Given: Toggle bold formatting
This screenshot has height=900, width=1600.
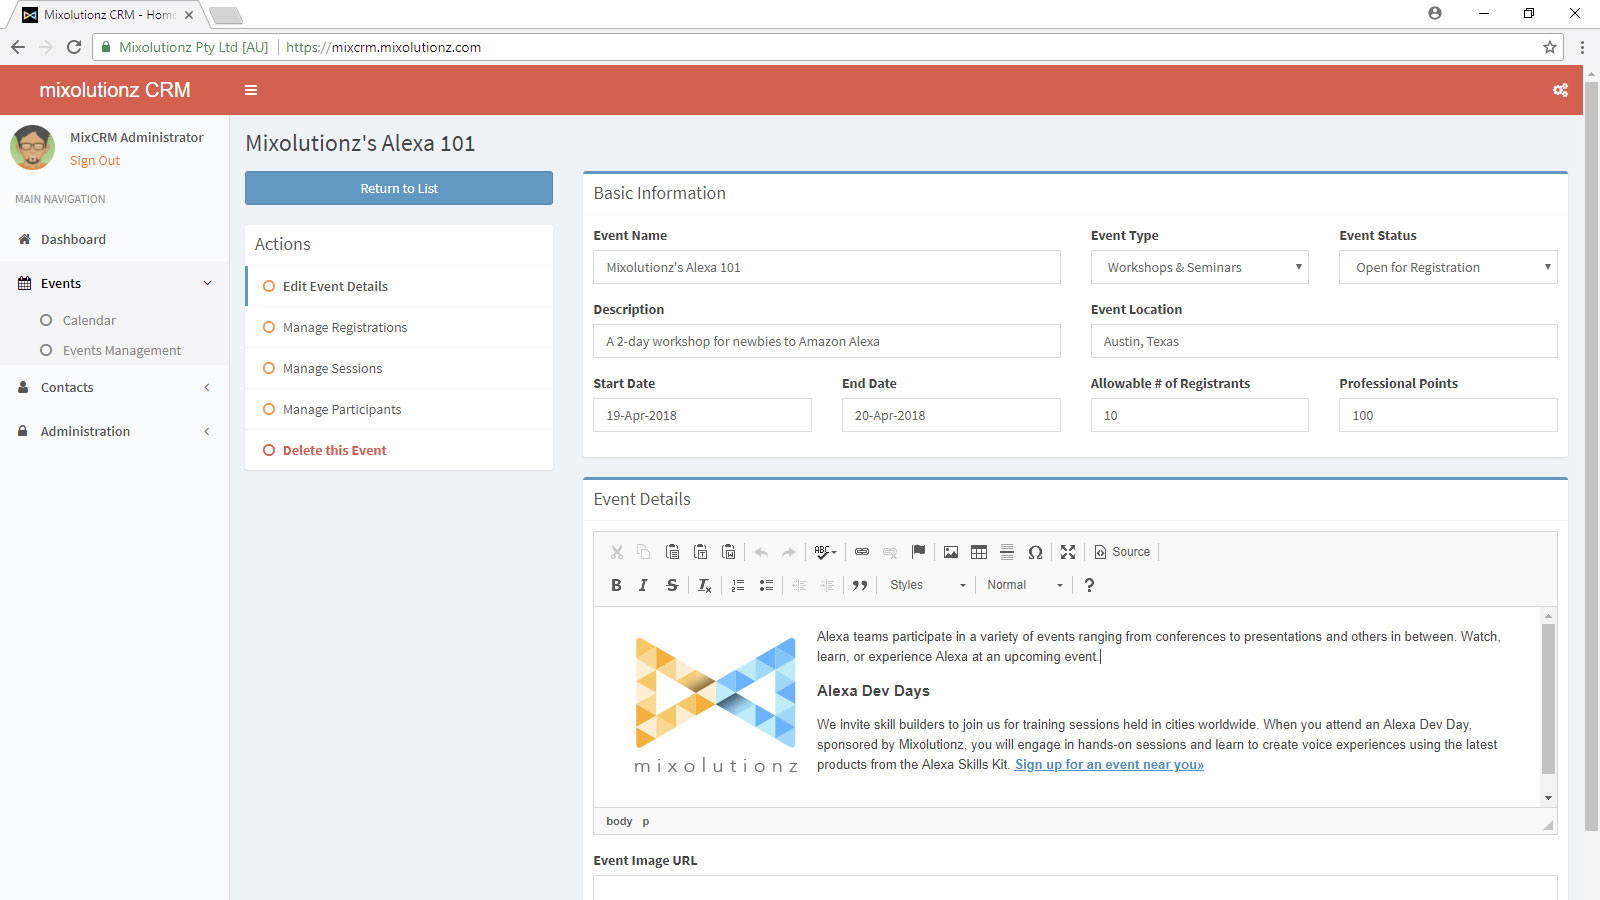Looking at the screenshot, I should 616,585.
